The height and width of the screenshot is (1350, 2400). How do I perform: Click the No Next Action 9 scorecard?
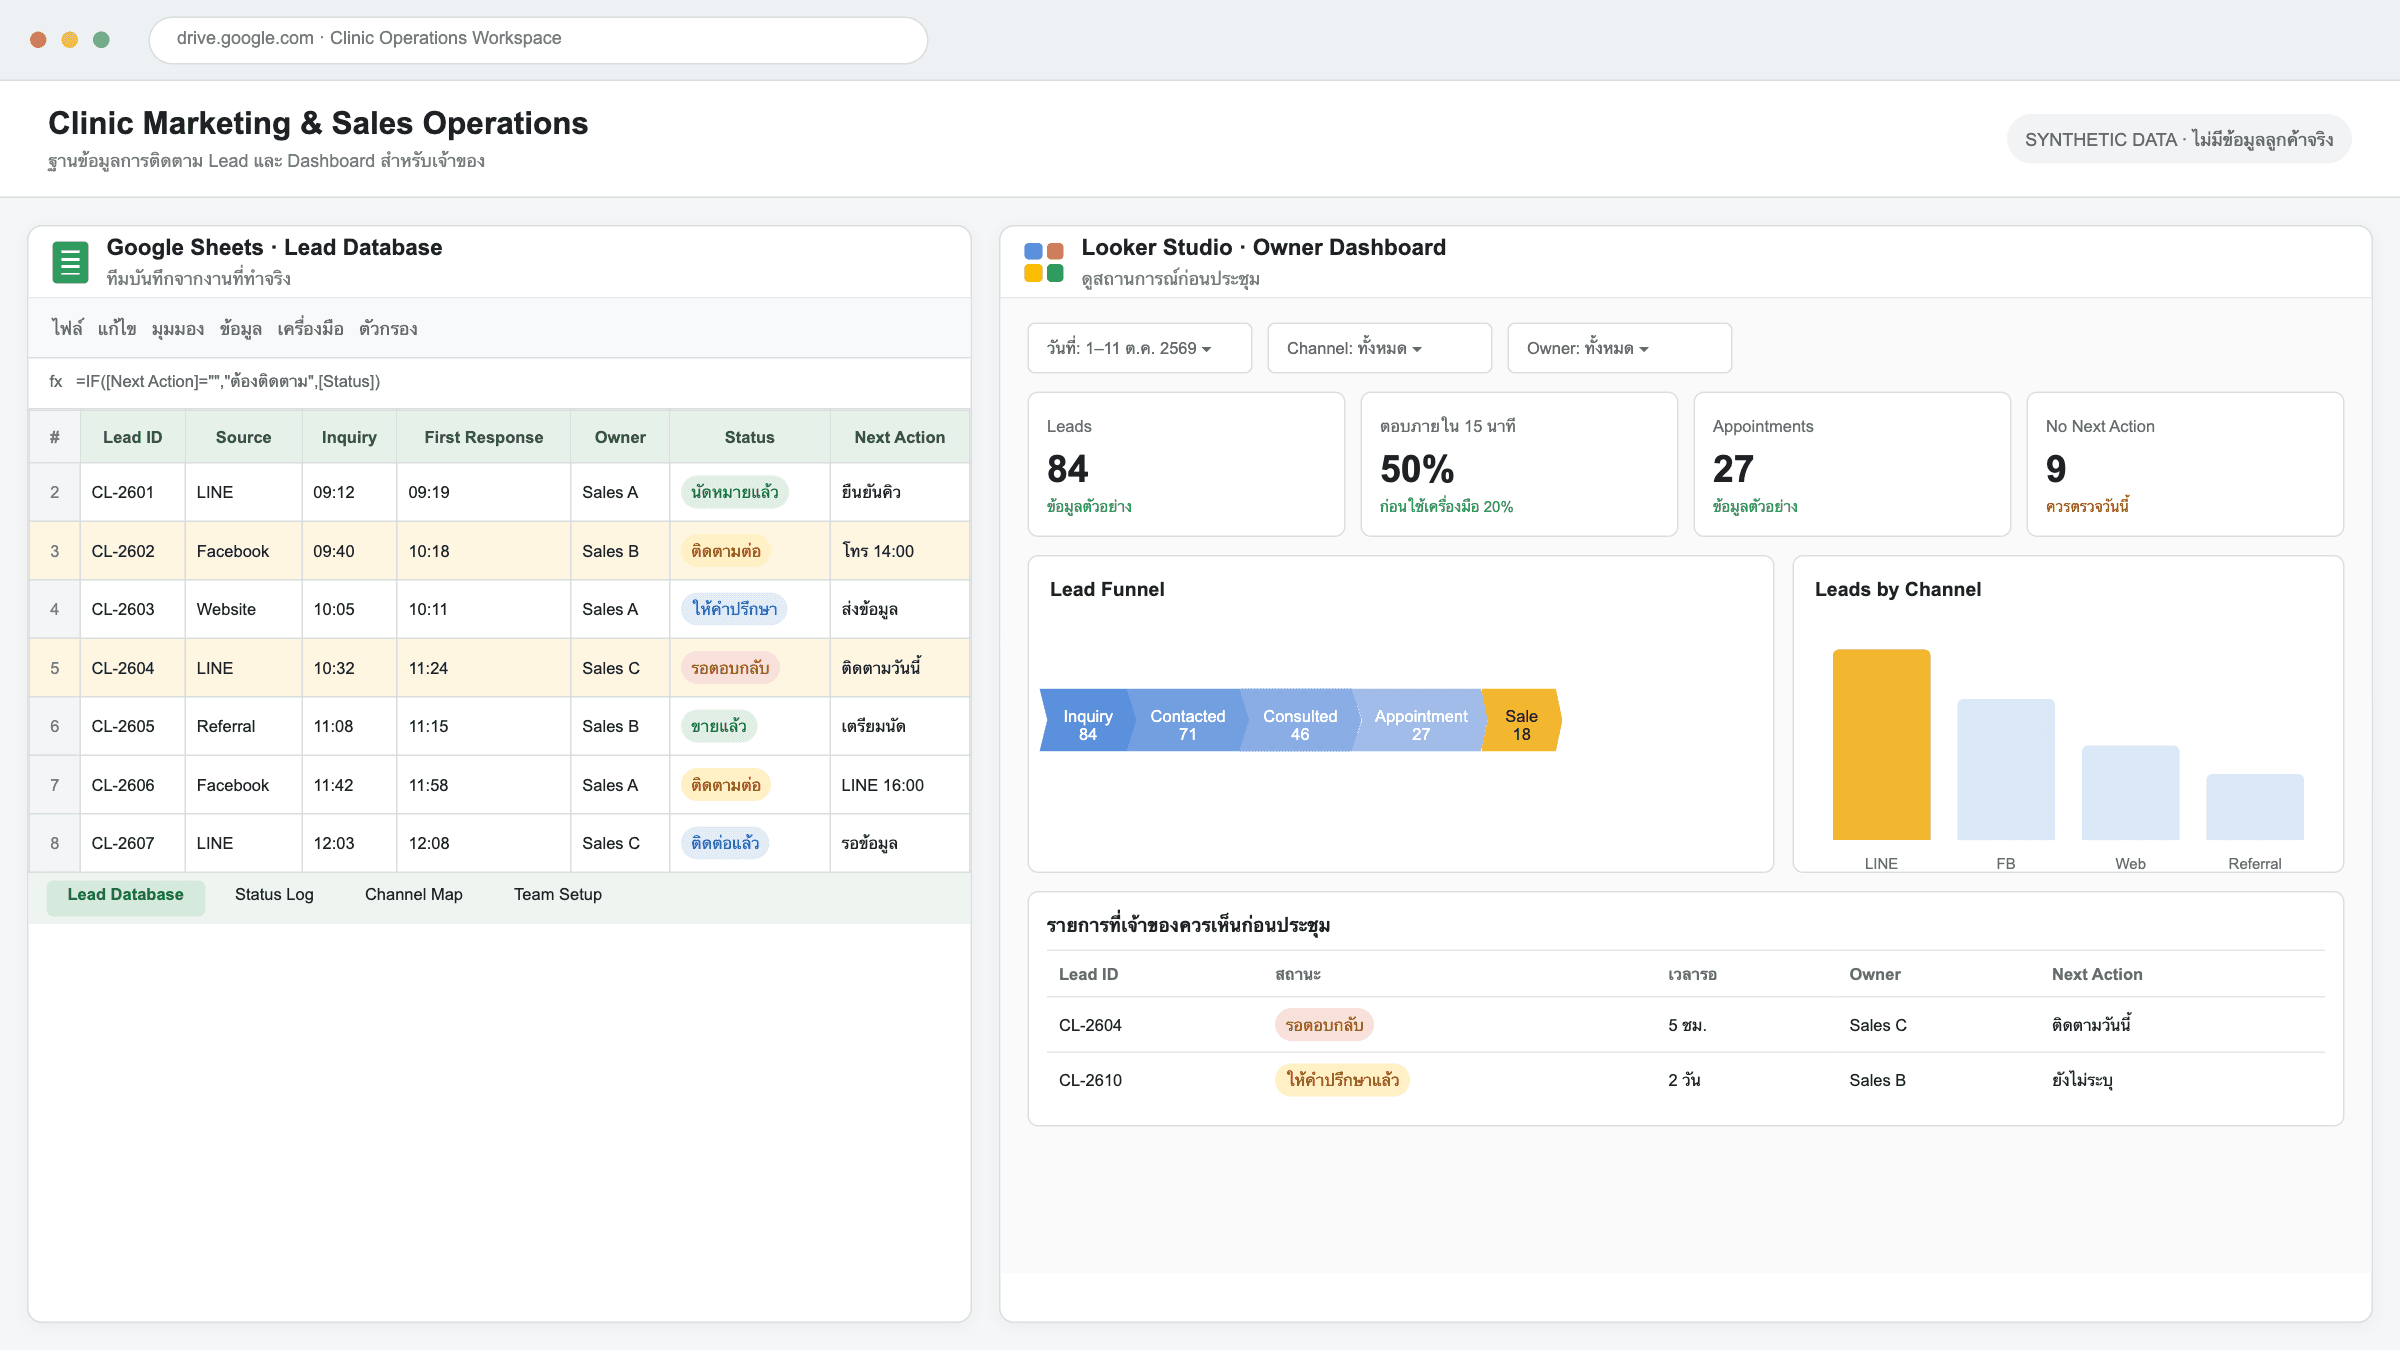coord(2185,464)
